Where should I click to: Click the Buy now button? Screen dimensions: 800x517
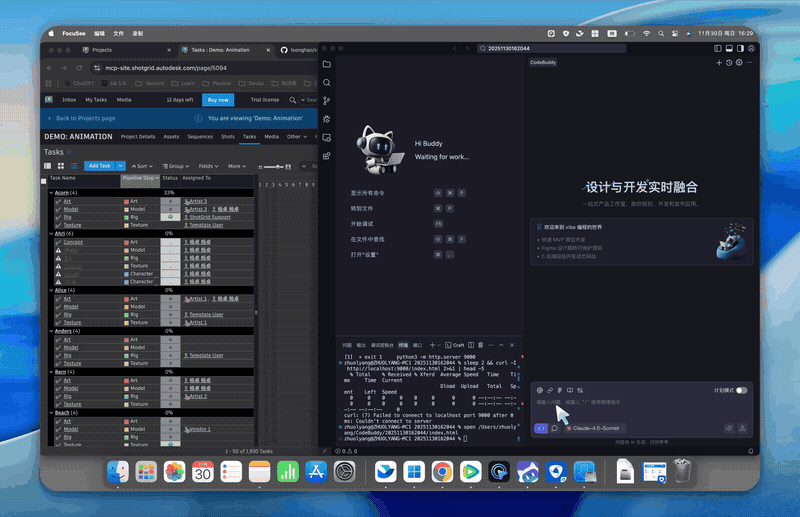[x=217, y=100]
